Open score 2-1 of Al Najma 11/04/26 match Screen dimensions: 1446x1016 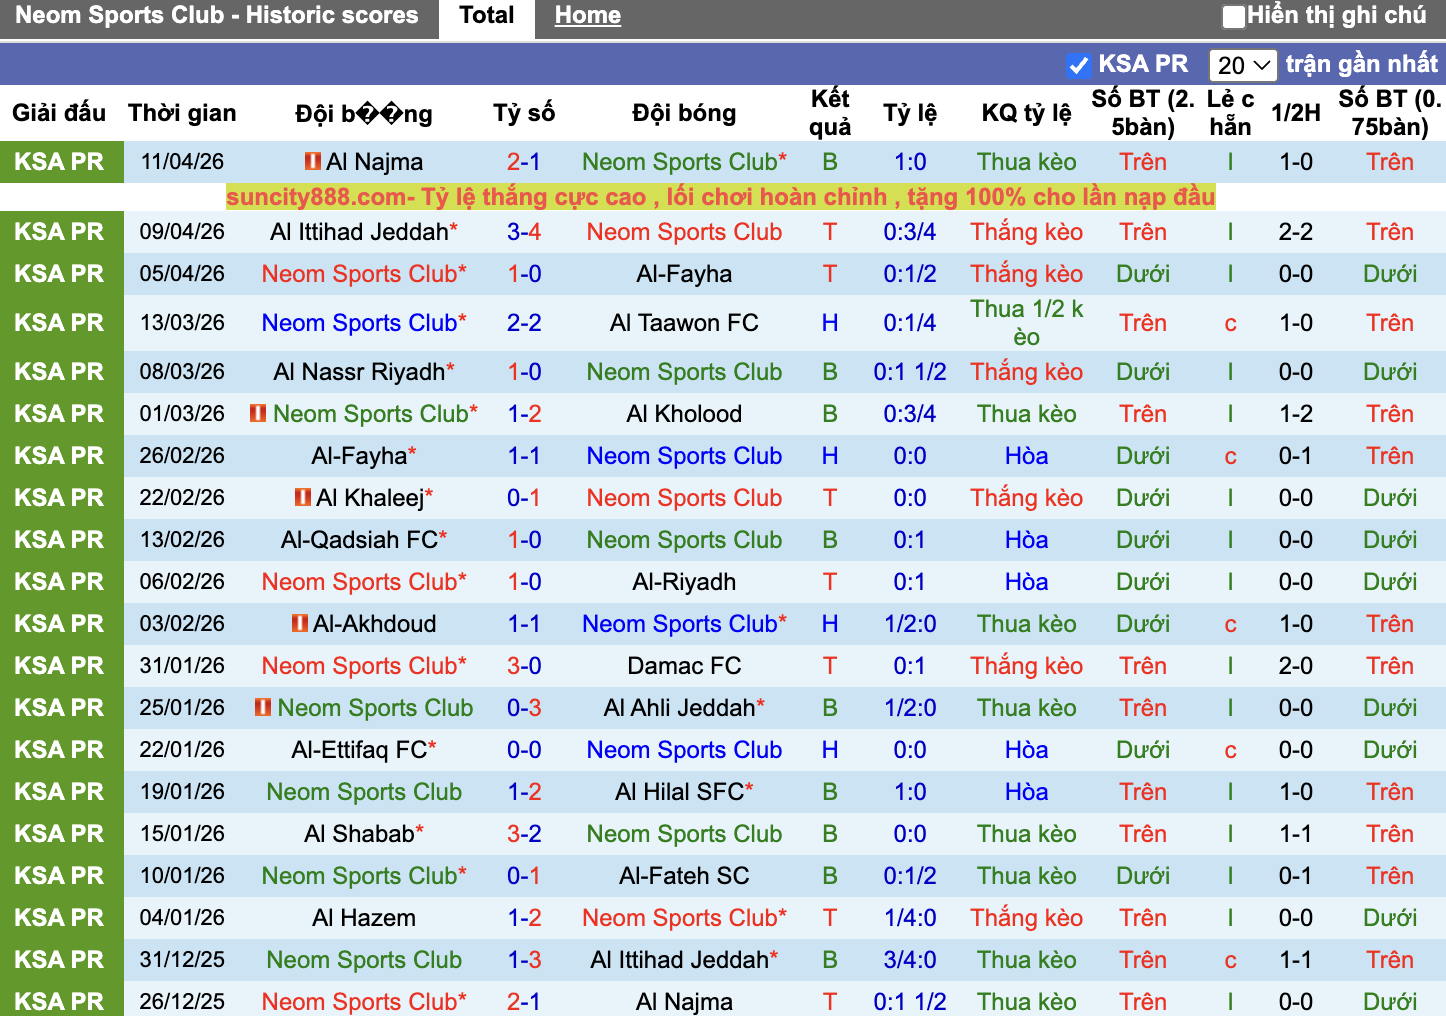524,162
